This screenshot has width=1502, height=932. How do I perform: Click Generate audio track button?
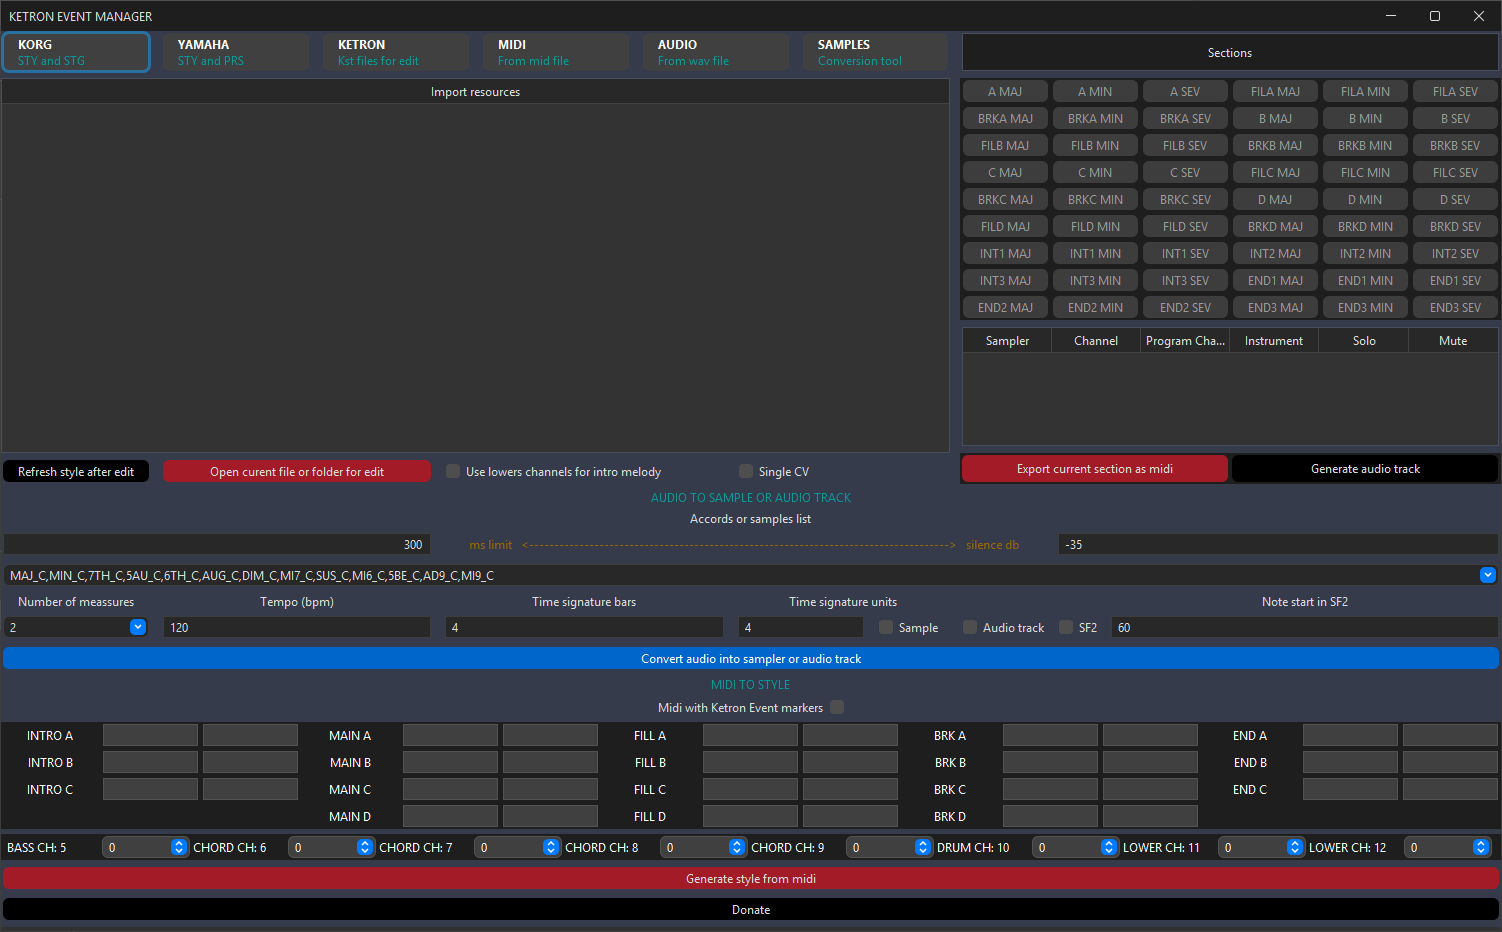1364,469
